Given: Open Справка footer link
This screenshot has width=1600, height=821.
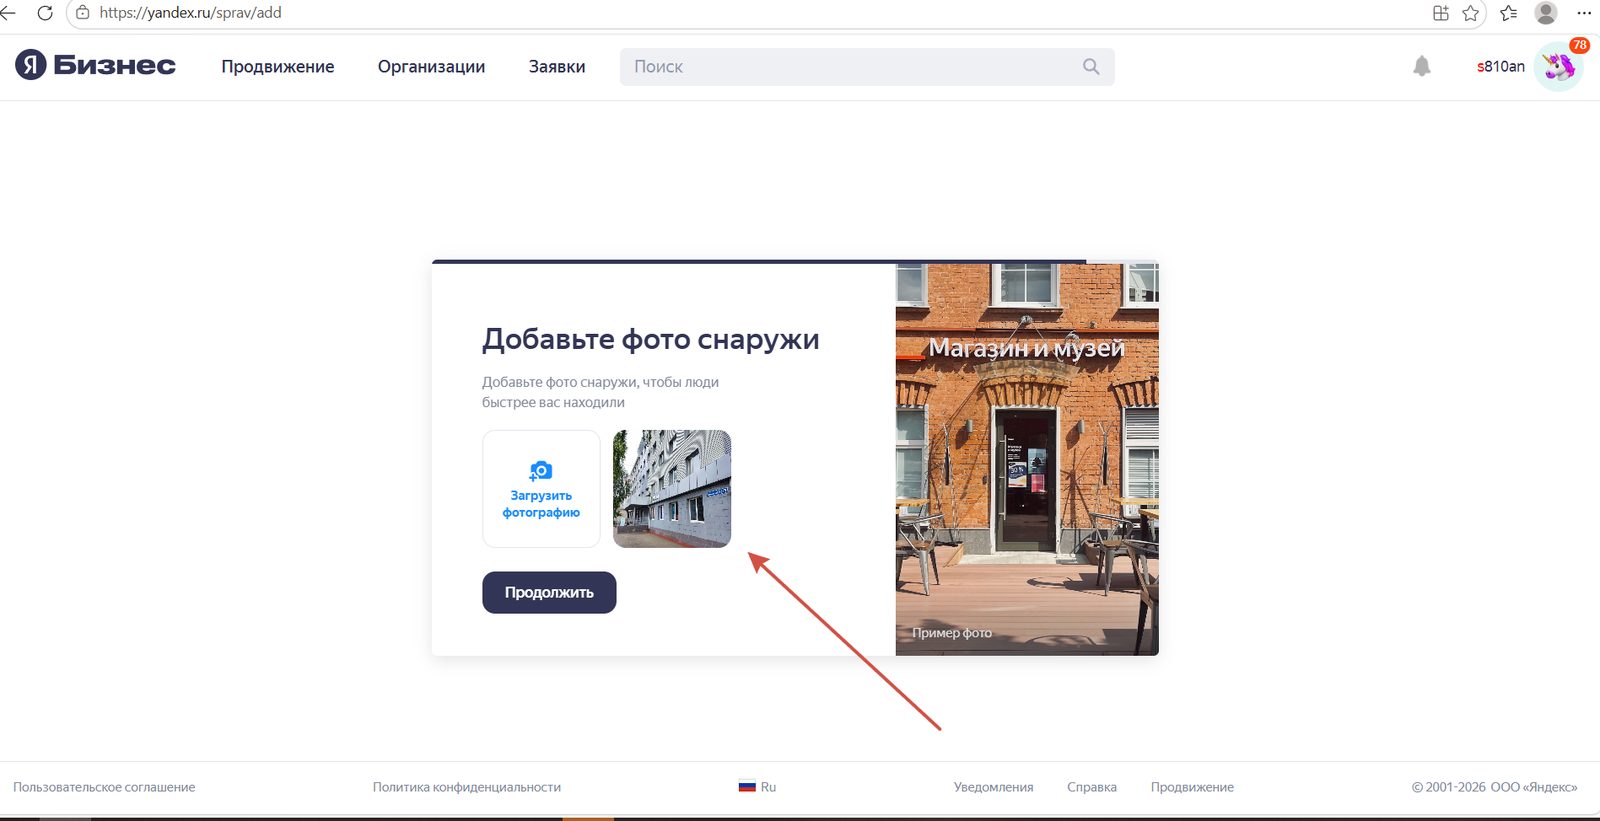Looking at the screenshot, I should [1092, 787].
